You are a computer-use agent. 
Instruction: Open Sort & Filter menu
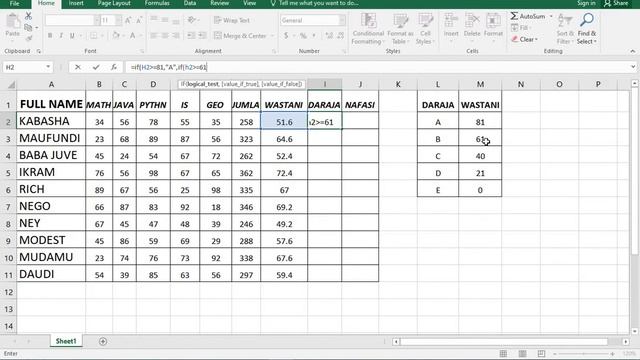pos(565,29)
